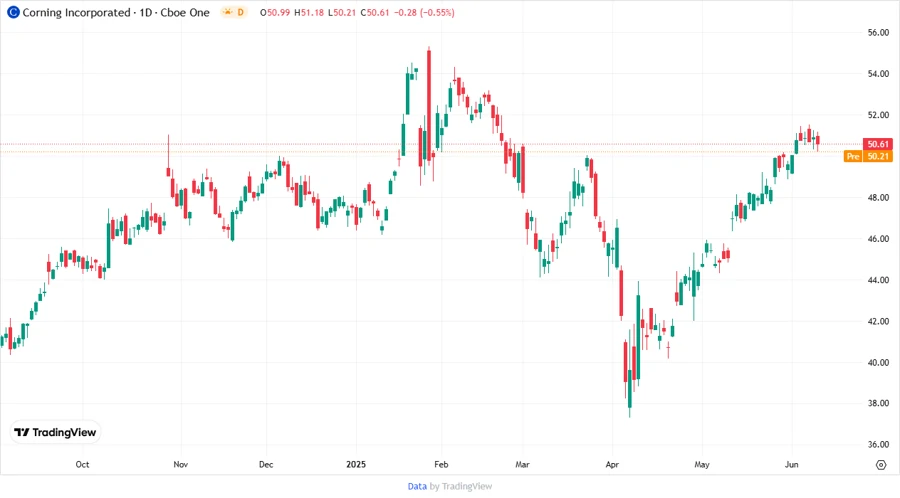Click the Feb time axis label
900x498 pixels.
[441, 464]
